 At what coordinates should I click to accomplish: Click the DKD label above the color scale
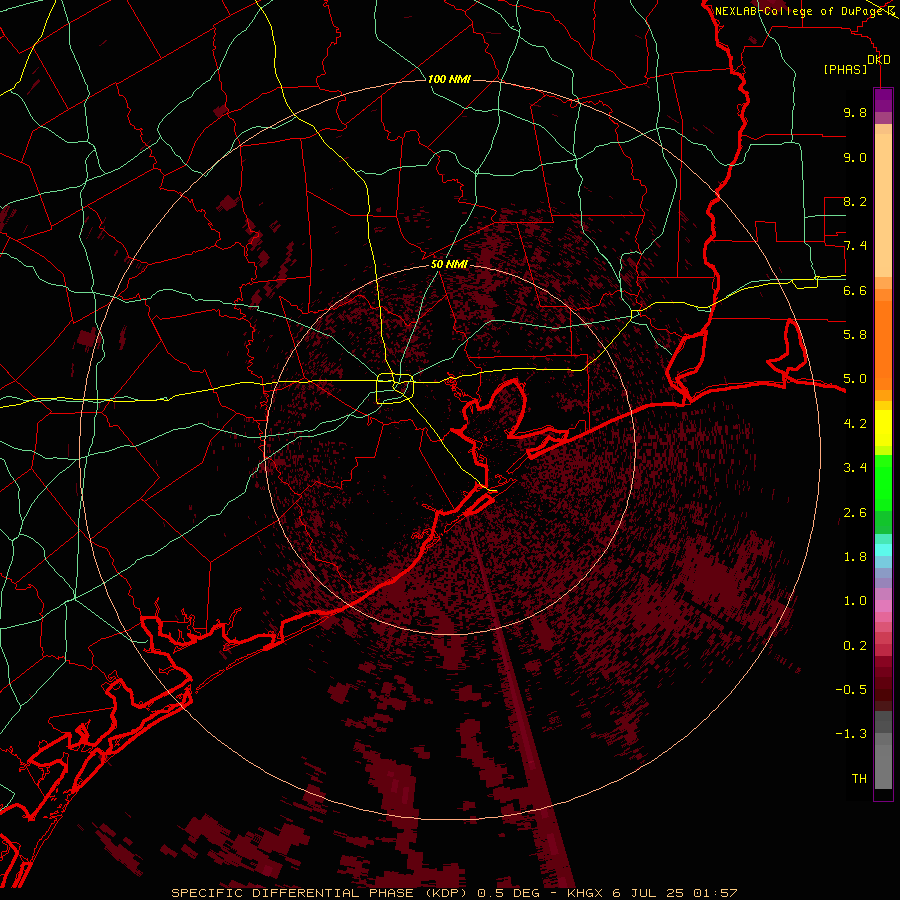[879, 60]
